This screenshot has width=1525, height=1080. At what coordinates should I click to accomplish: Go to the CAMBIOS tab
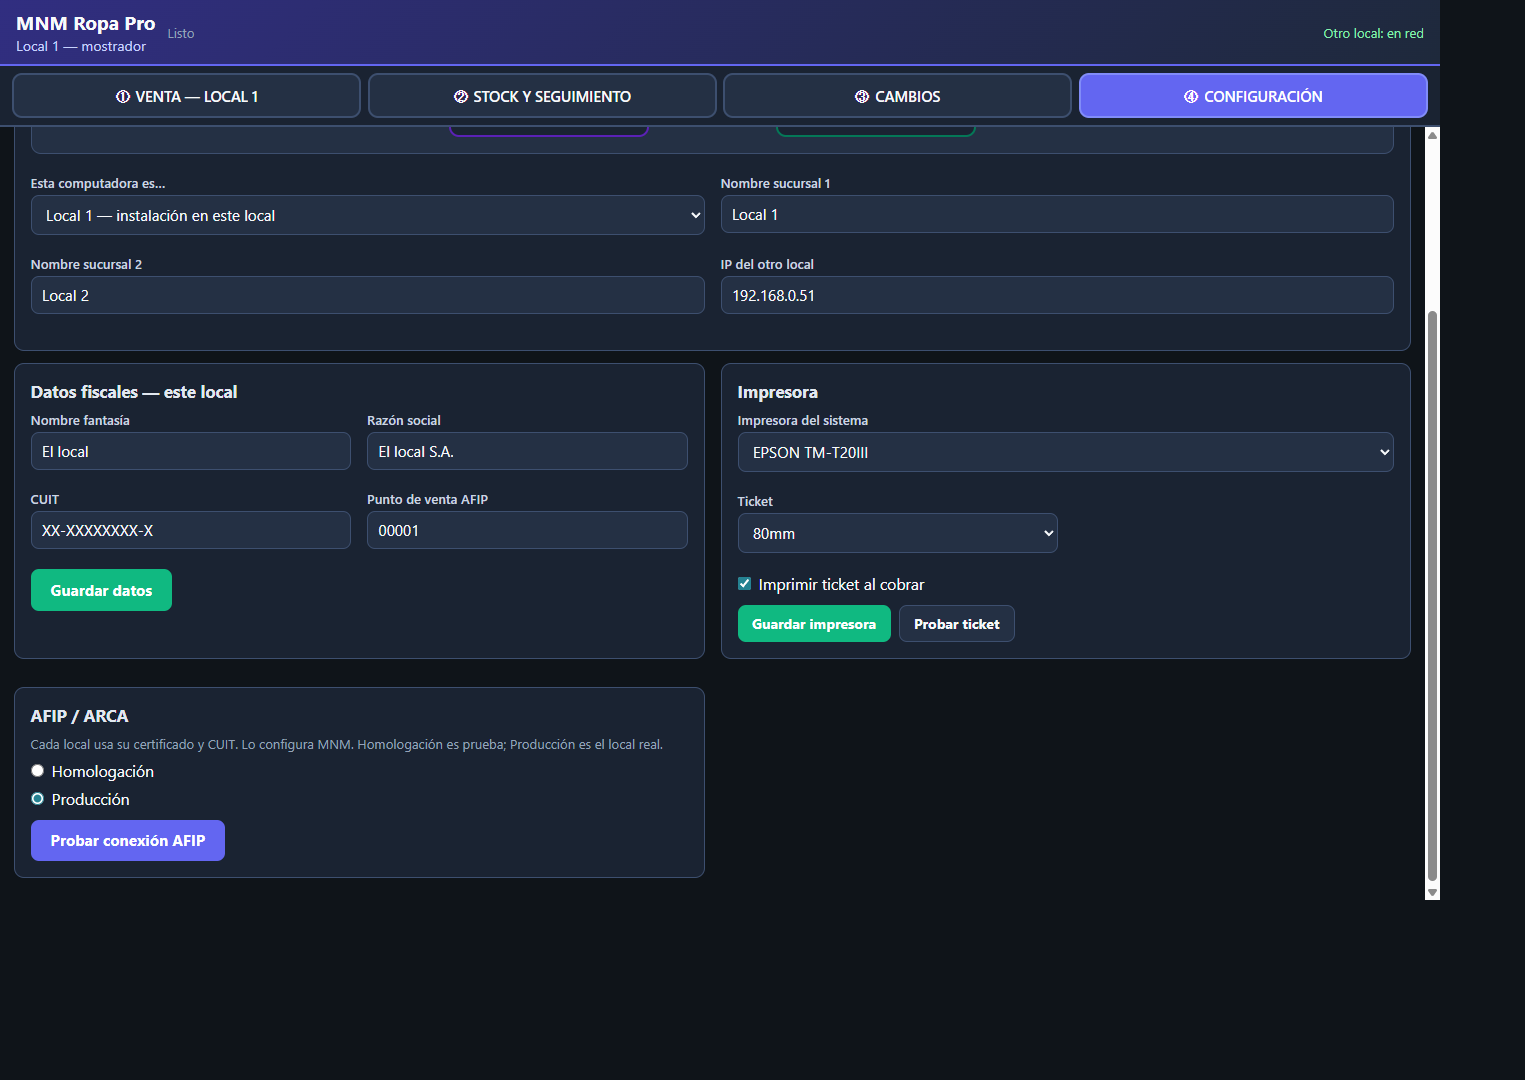897,96
